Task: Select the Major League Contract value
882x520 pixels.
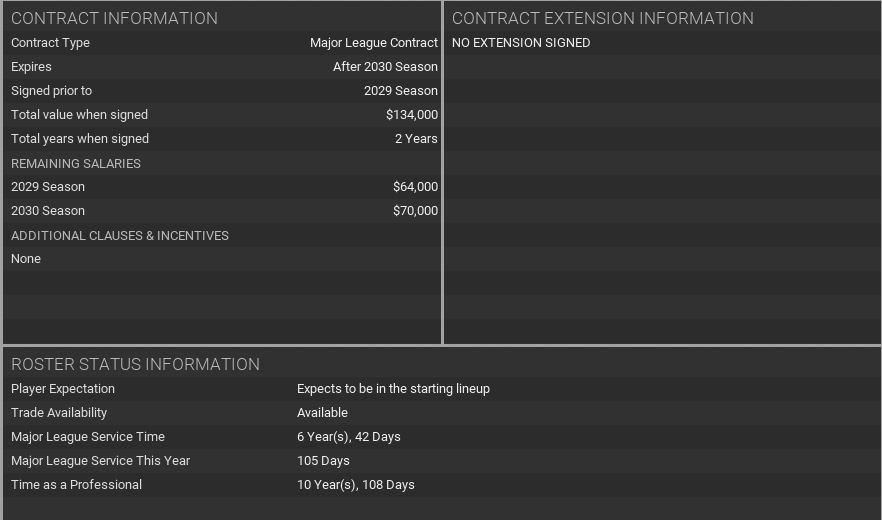Action: pos(373,43)
